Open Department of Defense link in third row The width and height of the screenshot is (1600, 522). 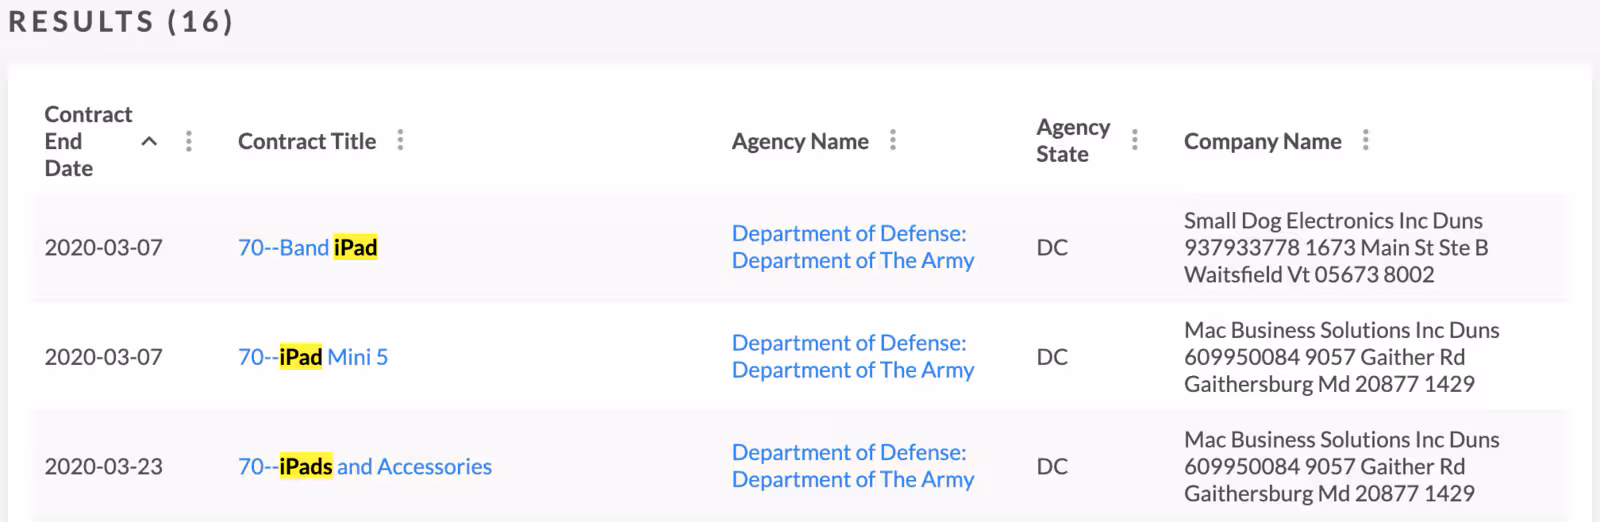pyautogui.click(x=853, y=466)
